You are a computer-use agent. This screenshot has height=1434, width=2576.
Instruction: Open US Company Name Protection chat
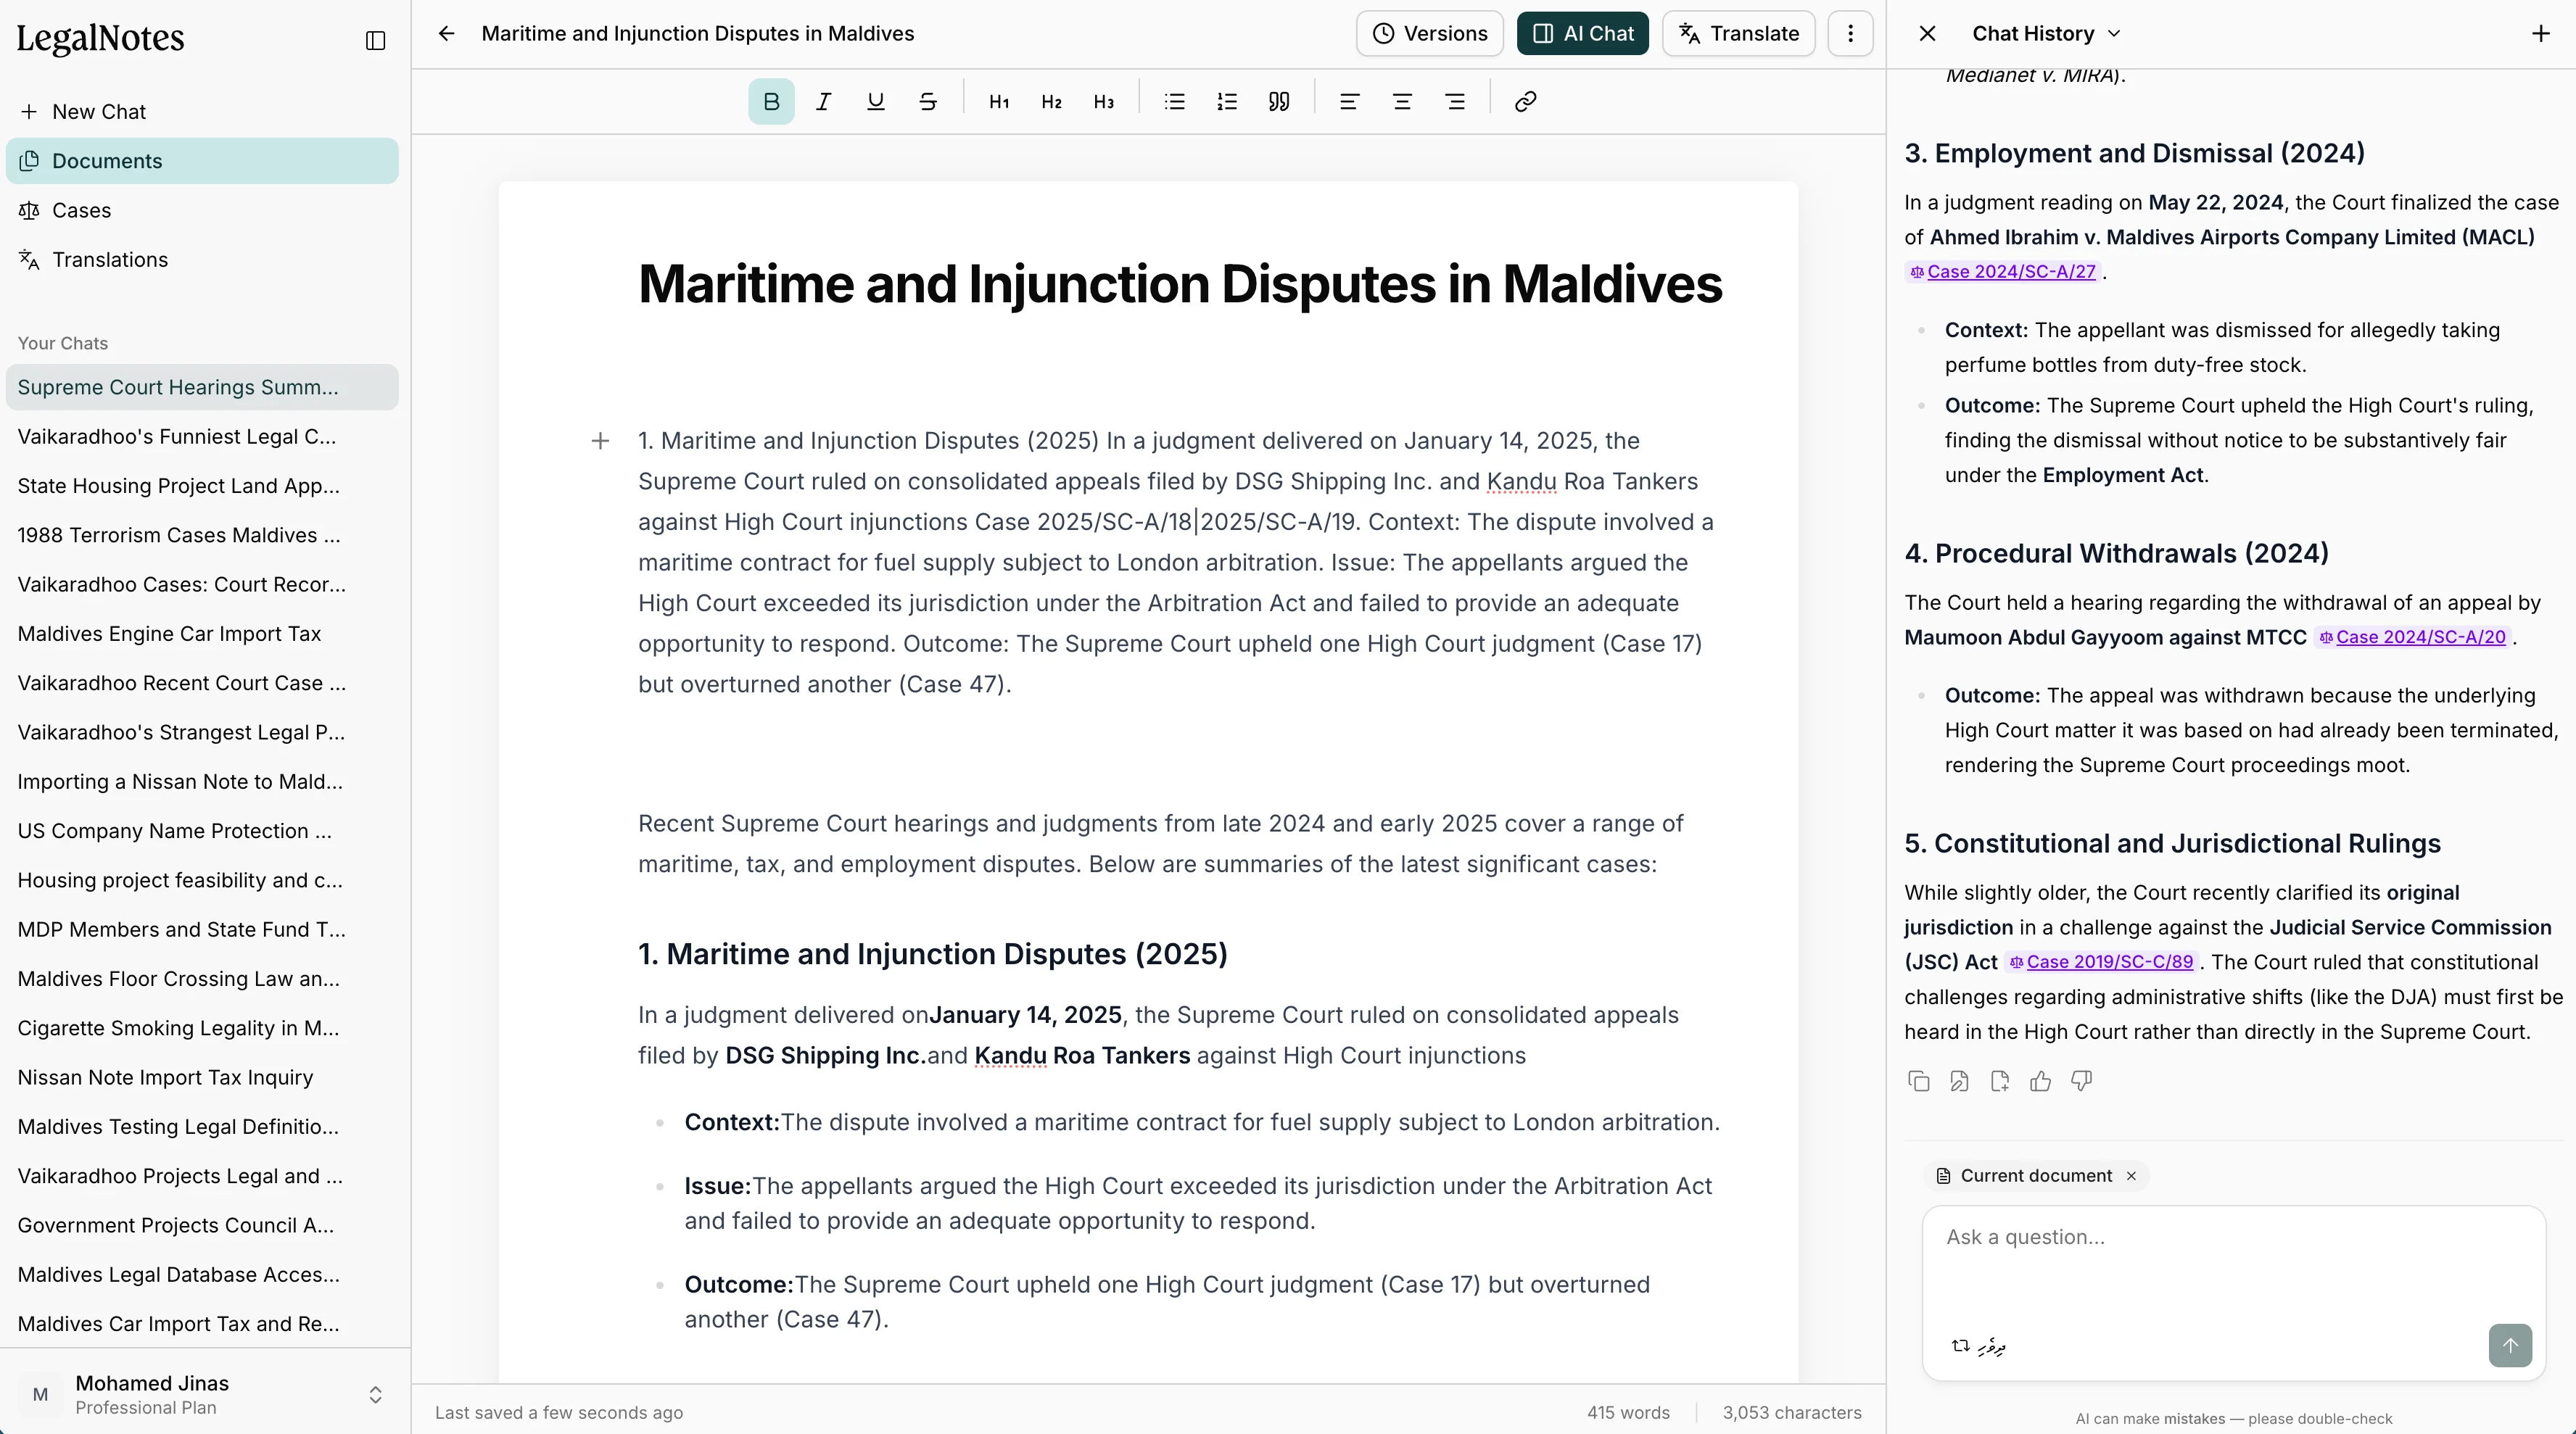click(x=202, y=831)
